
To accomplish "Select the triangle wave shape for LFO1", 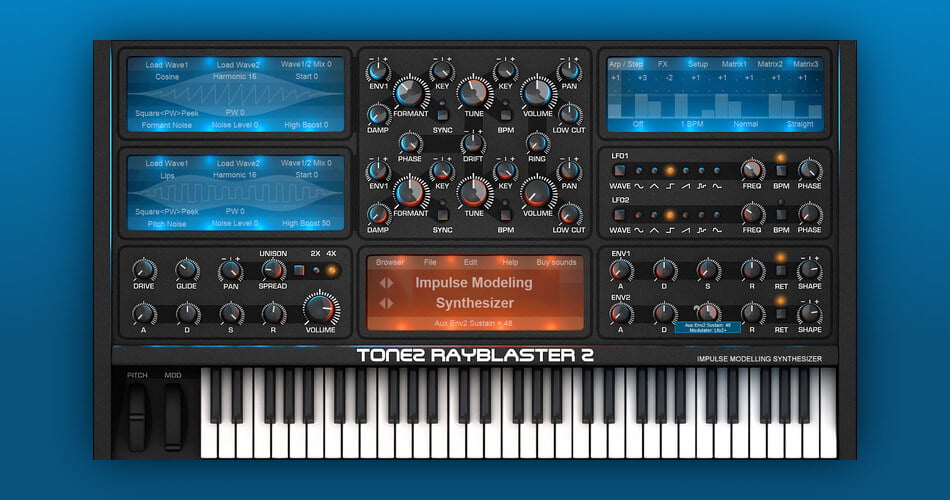I will pyautogui.click(x=654, y=171).
